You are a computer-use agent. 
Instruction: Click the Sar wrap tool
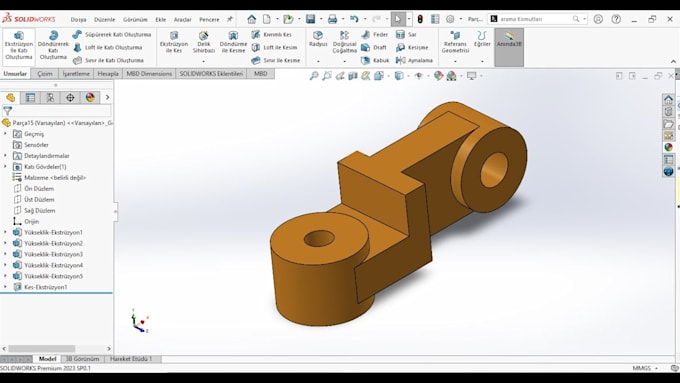click(406, 34)
